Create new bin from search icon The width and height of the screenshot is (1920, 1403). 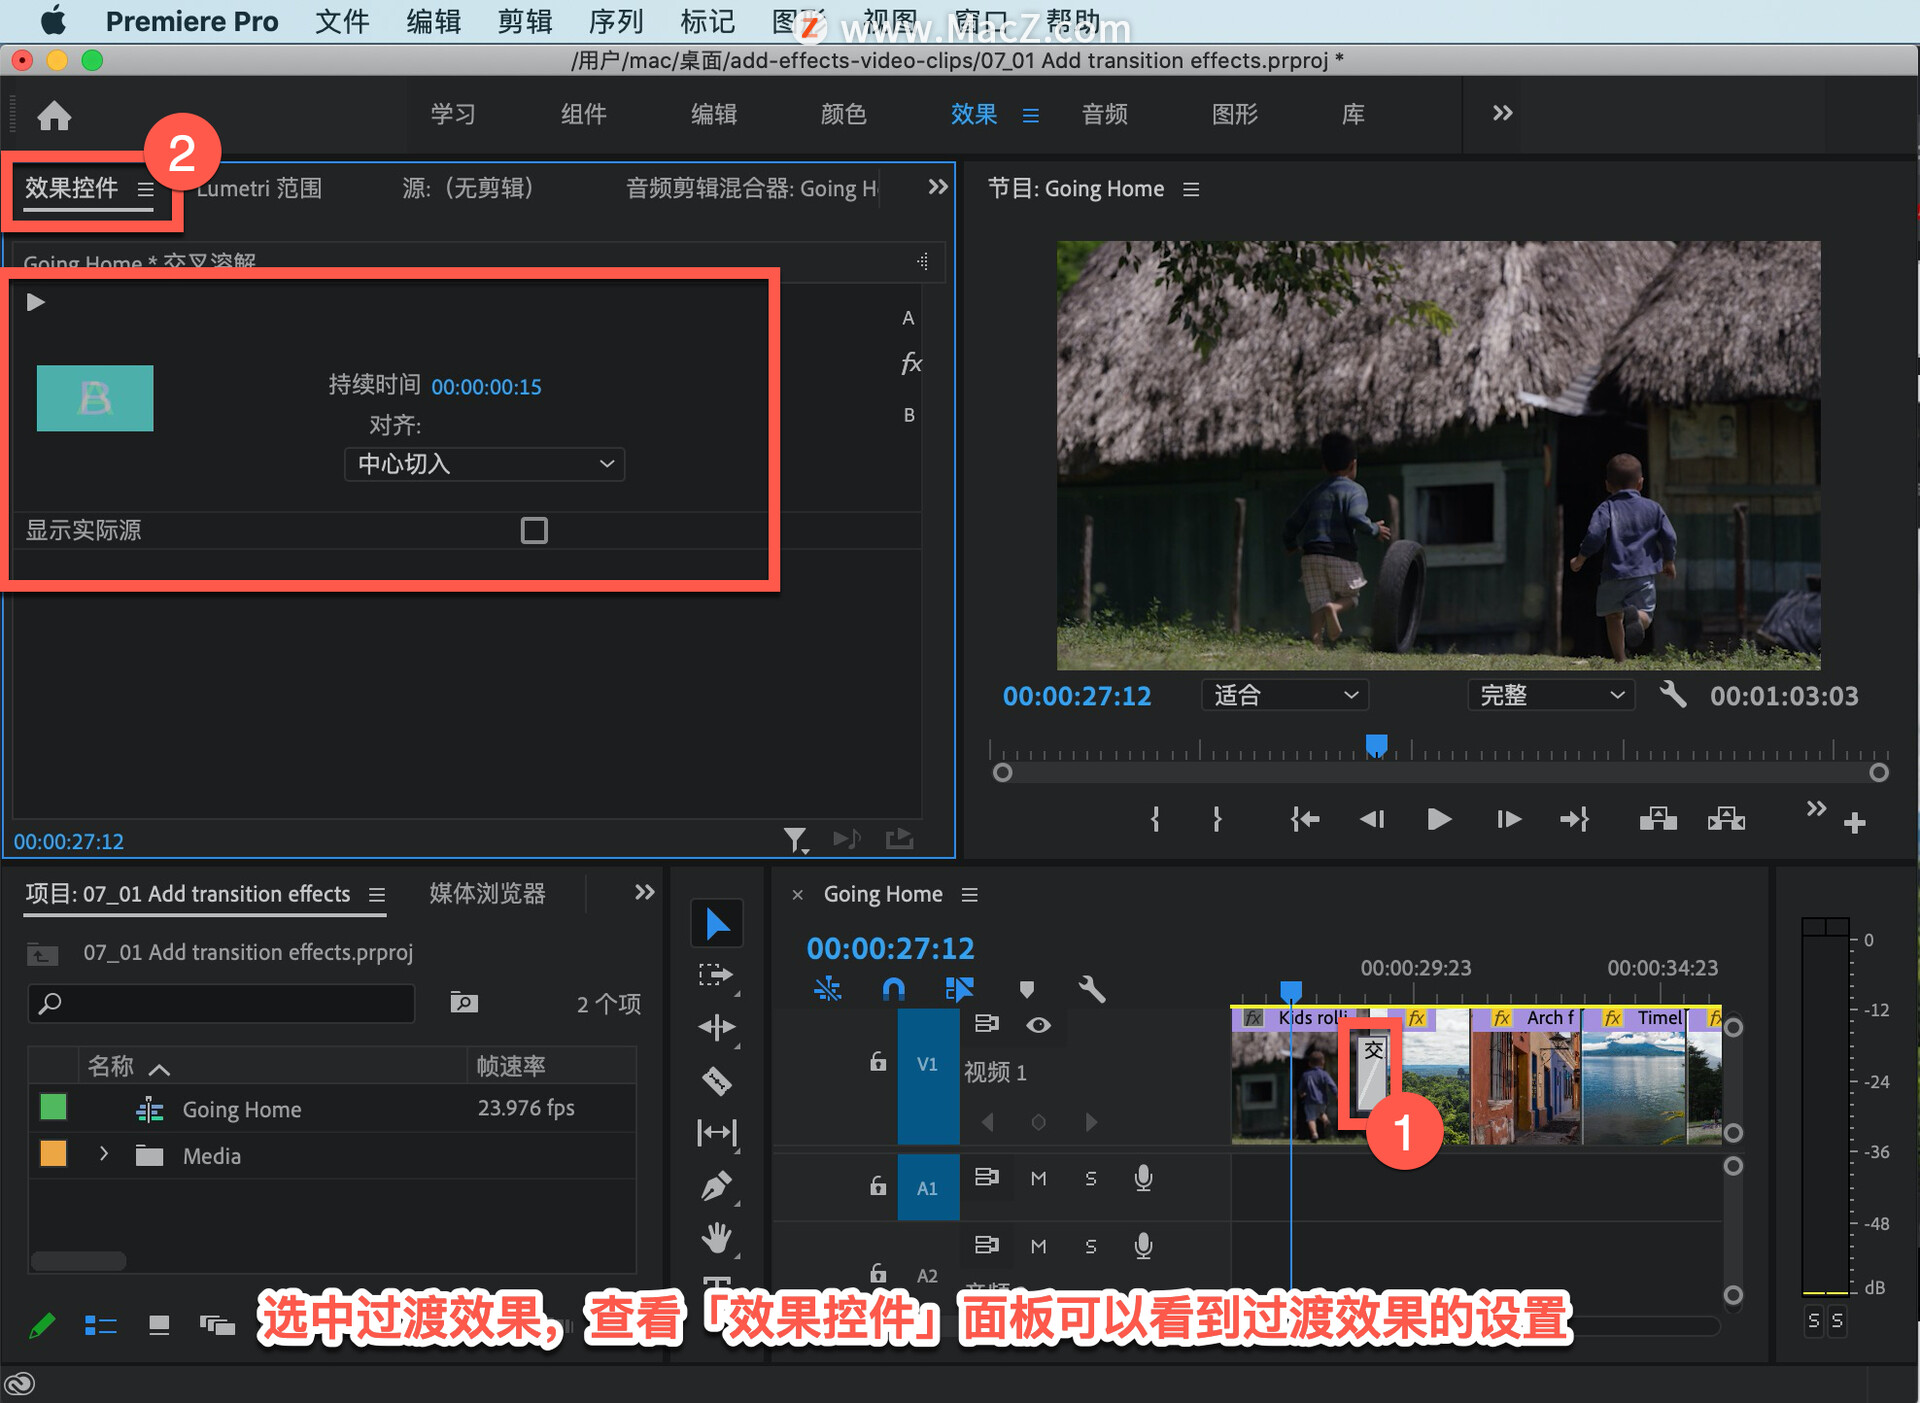(x=464, y=1002)
